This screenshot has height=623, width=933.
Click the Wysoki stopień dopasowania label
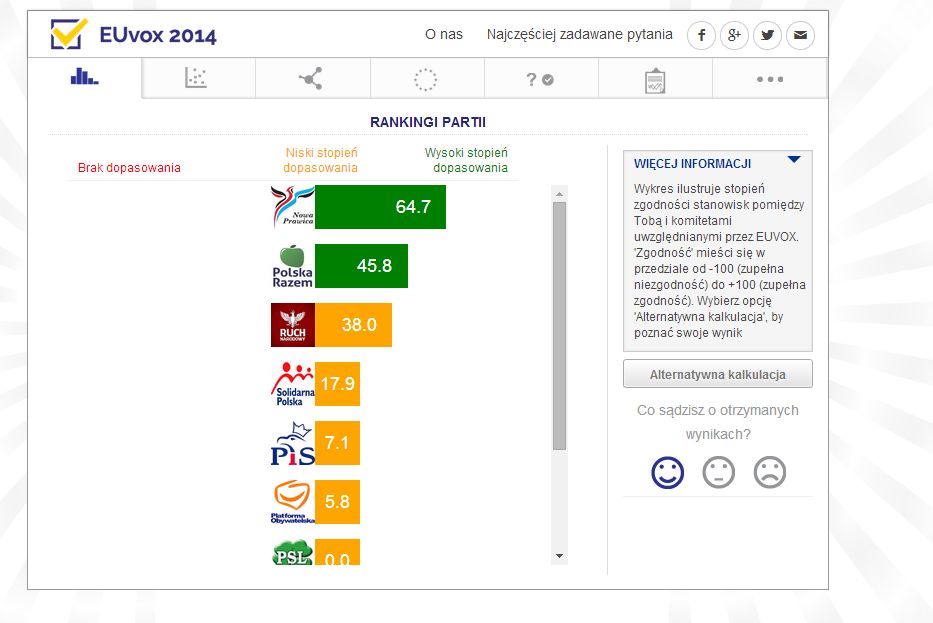[x=466, y=160]
